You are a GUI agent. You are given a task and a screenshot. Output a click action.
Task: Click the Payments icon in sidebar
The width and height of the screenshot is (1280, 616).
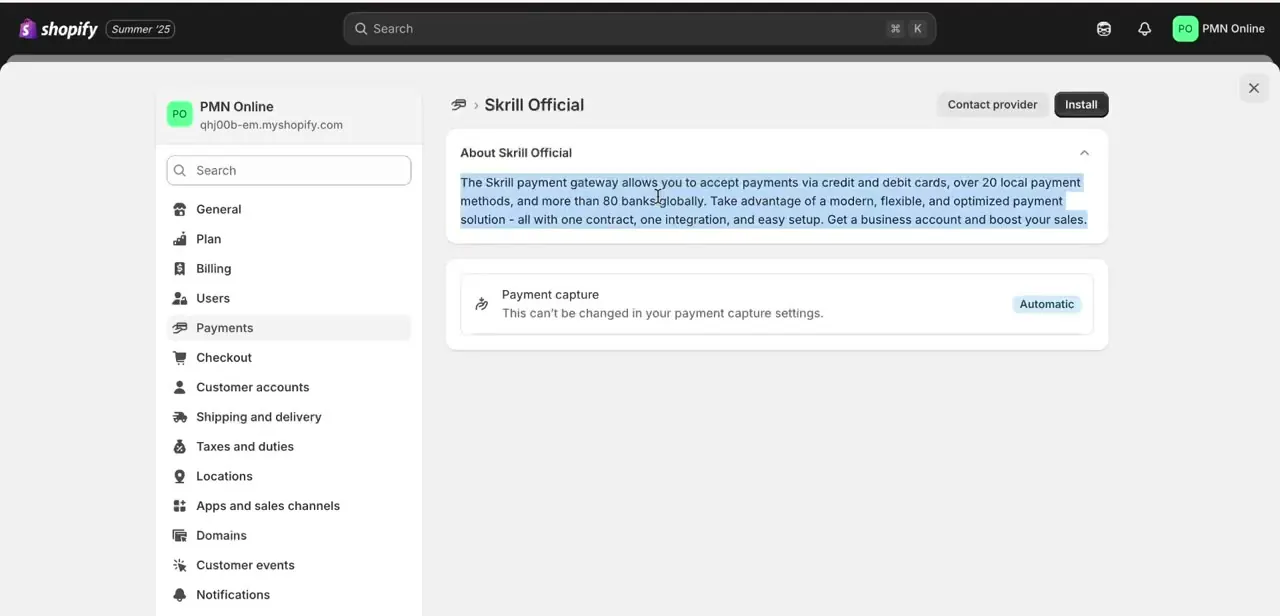click(180, 328)
